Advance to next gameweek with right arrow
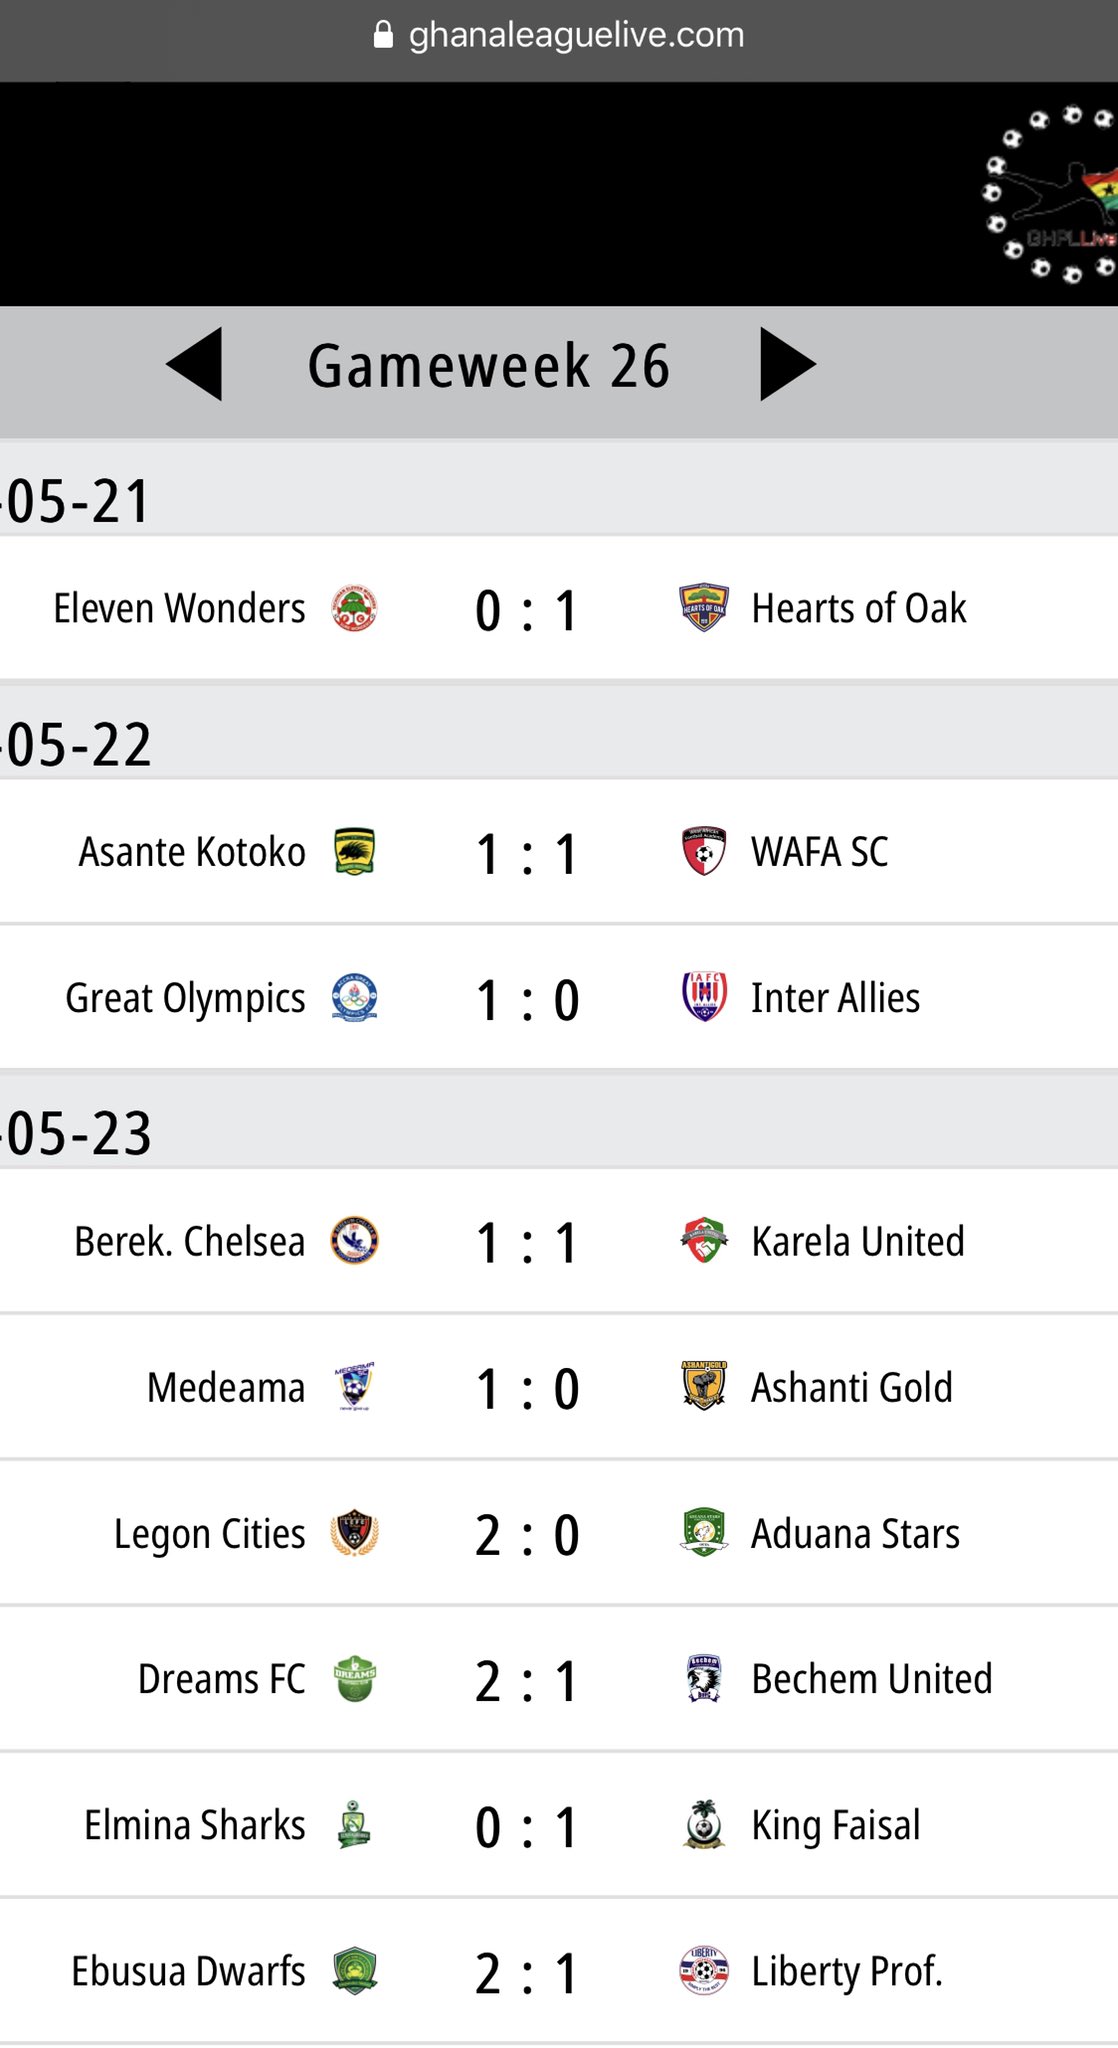This screenshot has width=1118, height=2048. 788,364
